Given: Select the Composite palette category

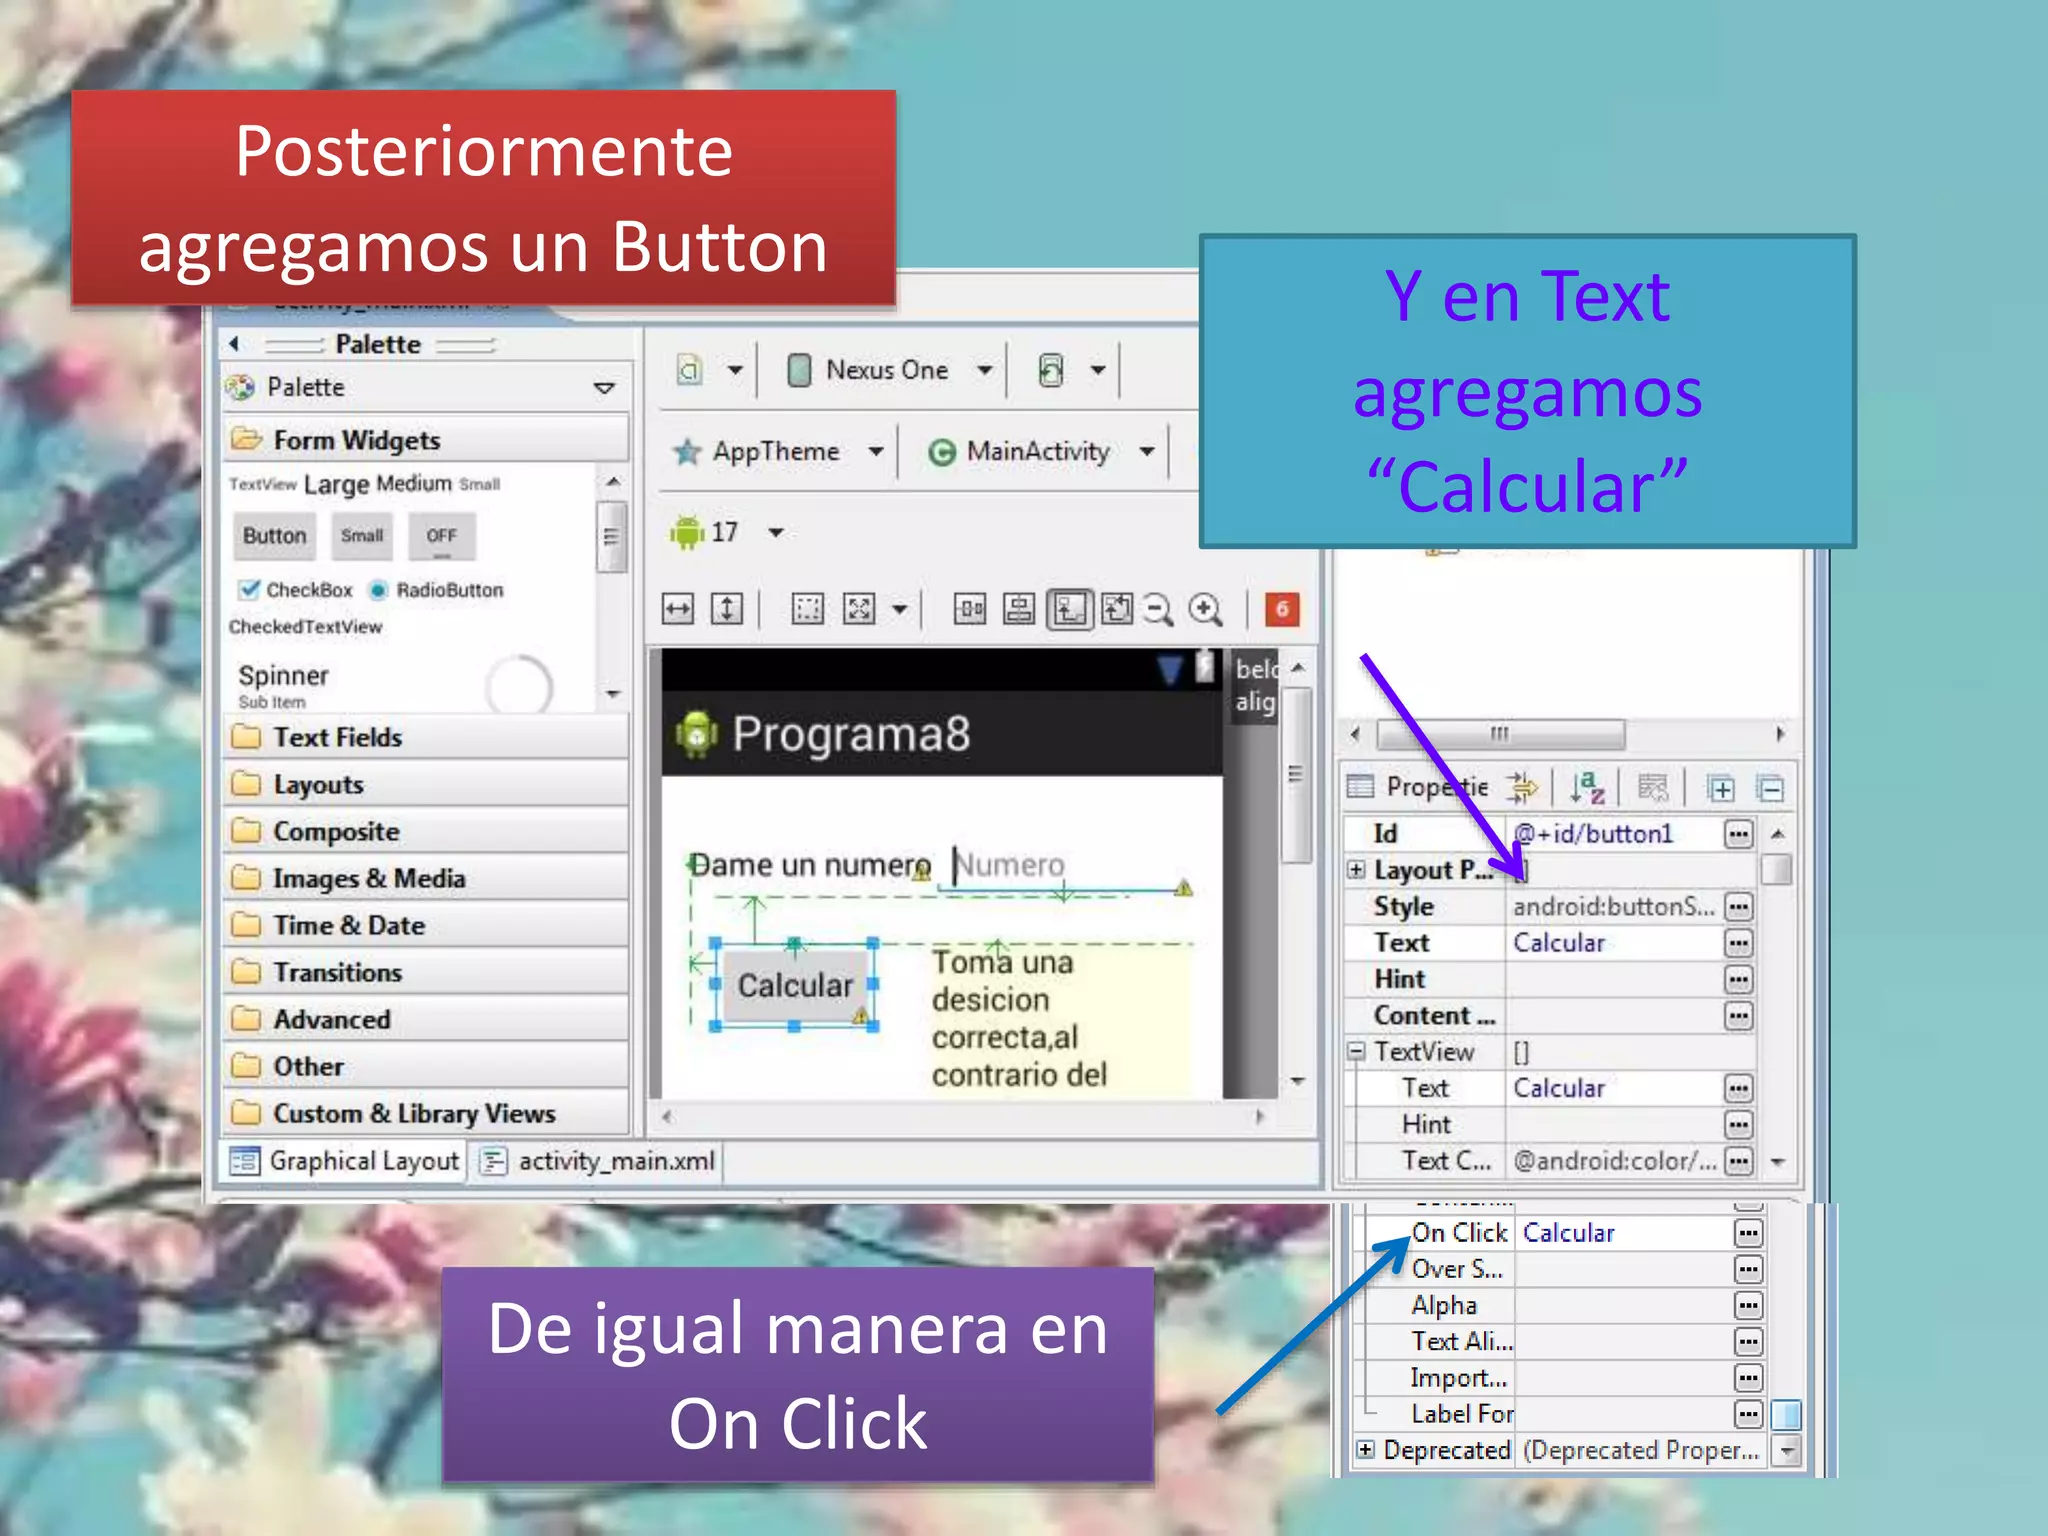Looking at the screenshot, I should pos(427,831).
